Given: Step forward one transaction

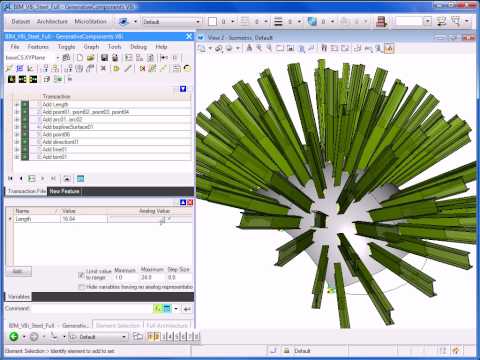Looking at the screenshot, I should point(43,179).
